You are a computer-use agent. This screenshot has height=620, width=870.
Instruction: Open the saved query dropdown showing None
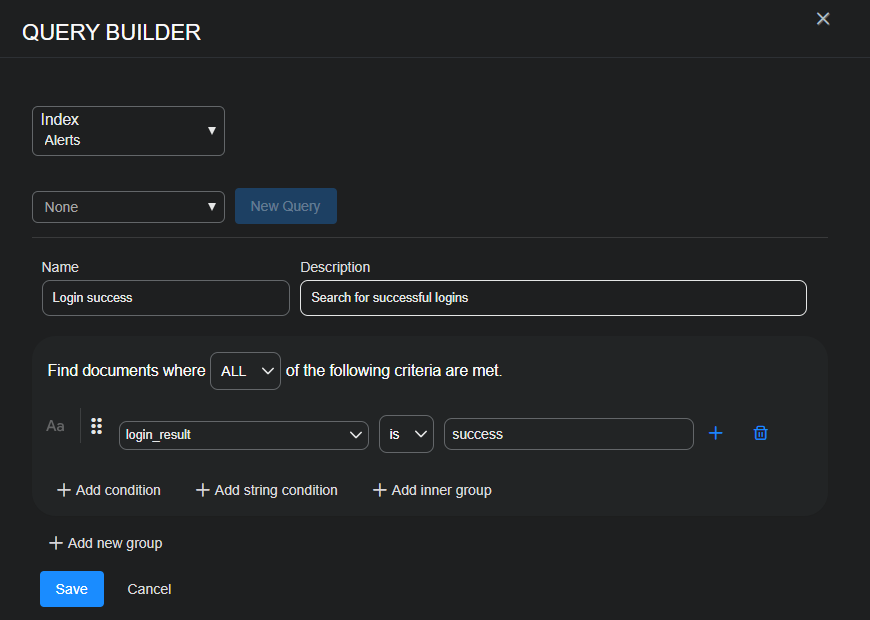tap(128, 207)
